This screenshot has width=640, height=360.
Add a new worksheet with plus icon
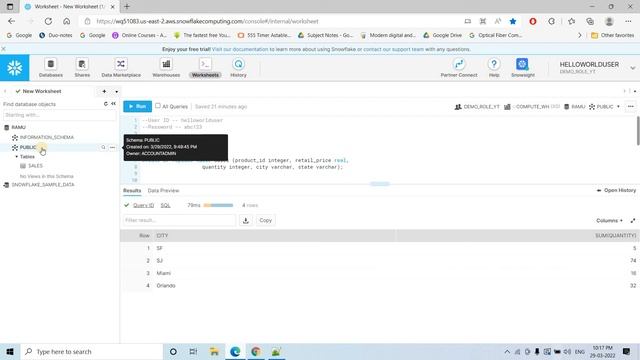pyautogui.click(x=104, y=91)
